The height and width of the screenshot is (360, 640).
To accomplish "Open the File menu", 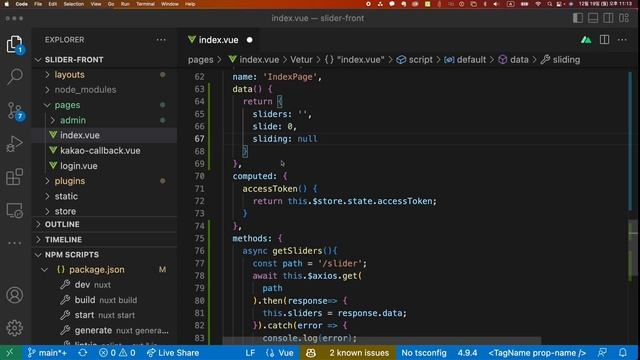I will coord(38,4).
